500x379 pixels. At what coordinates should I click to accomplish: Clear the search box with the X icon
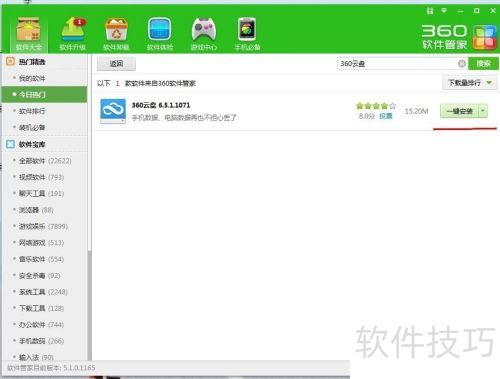click(x=462, y=63)
